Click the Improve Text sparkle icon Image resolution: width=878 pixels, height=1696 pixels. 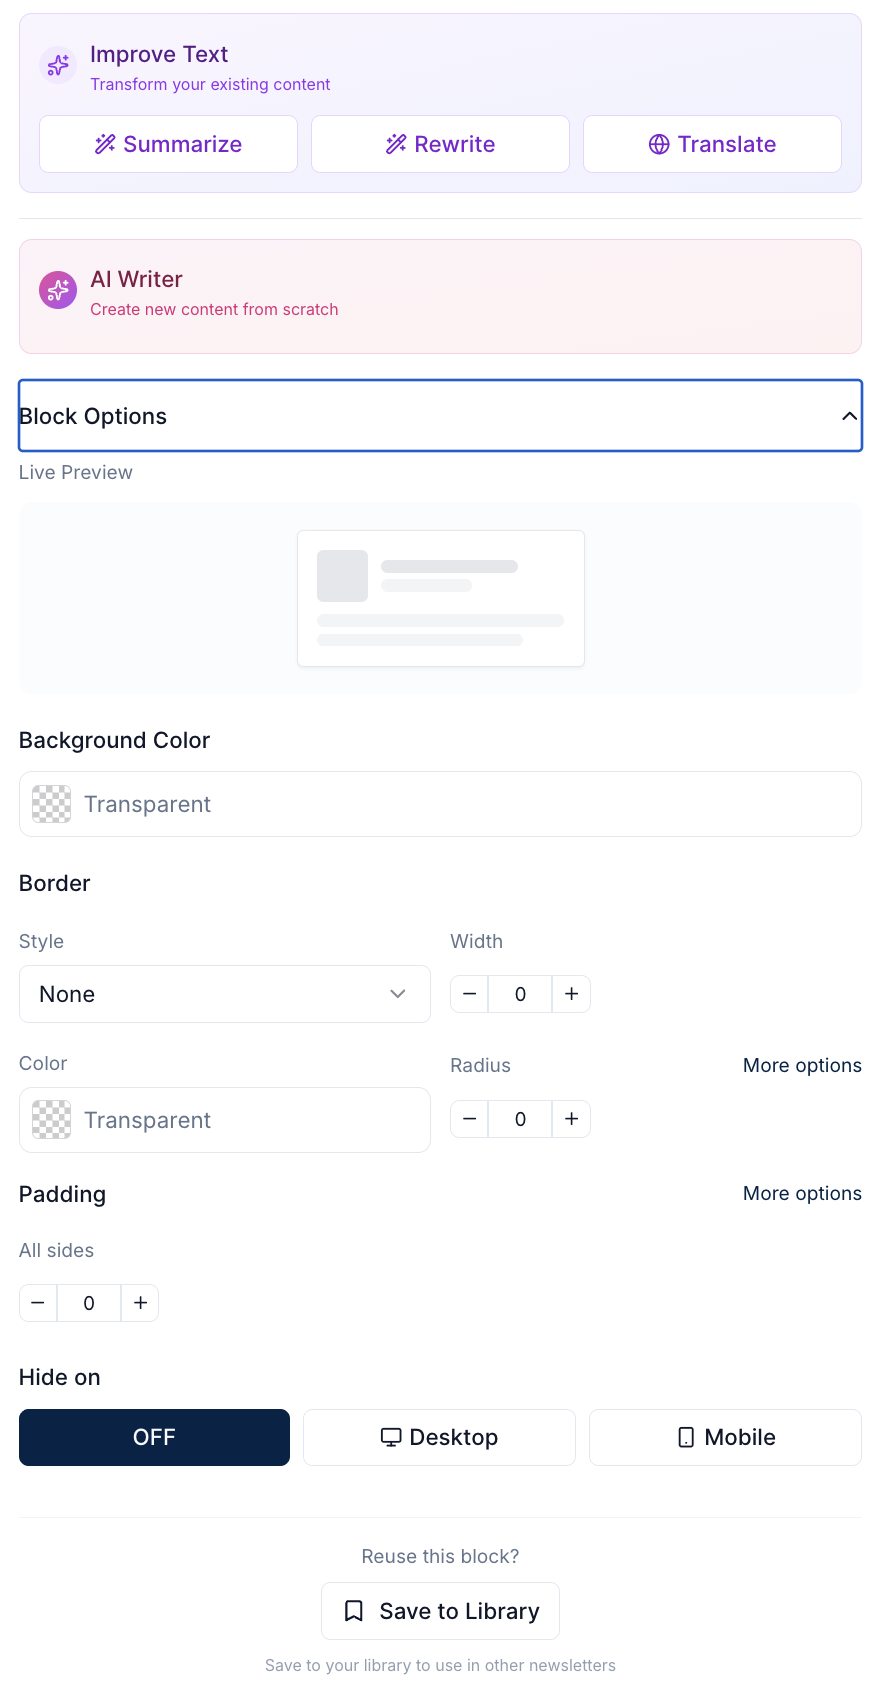click(x=58, y=65)
